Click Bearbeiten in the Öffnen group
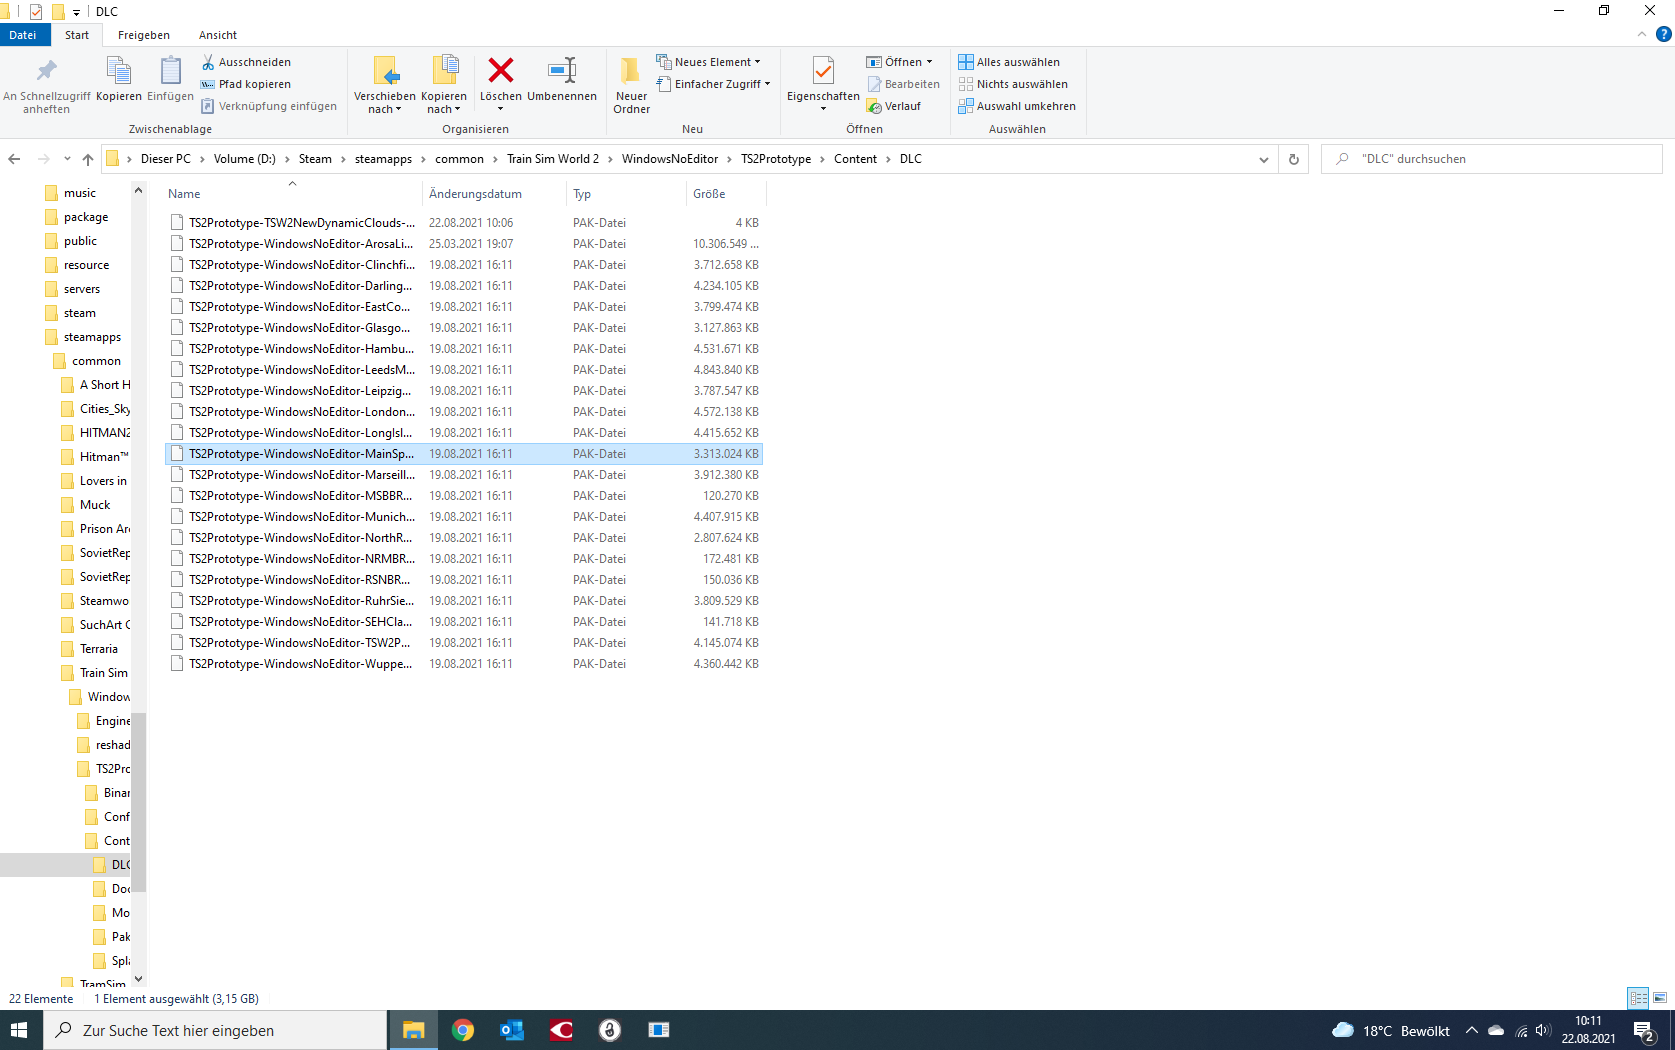Viewport: 1675px width, 1050px height. (x=904, y=84)
